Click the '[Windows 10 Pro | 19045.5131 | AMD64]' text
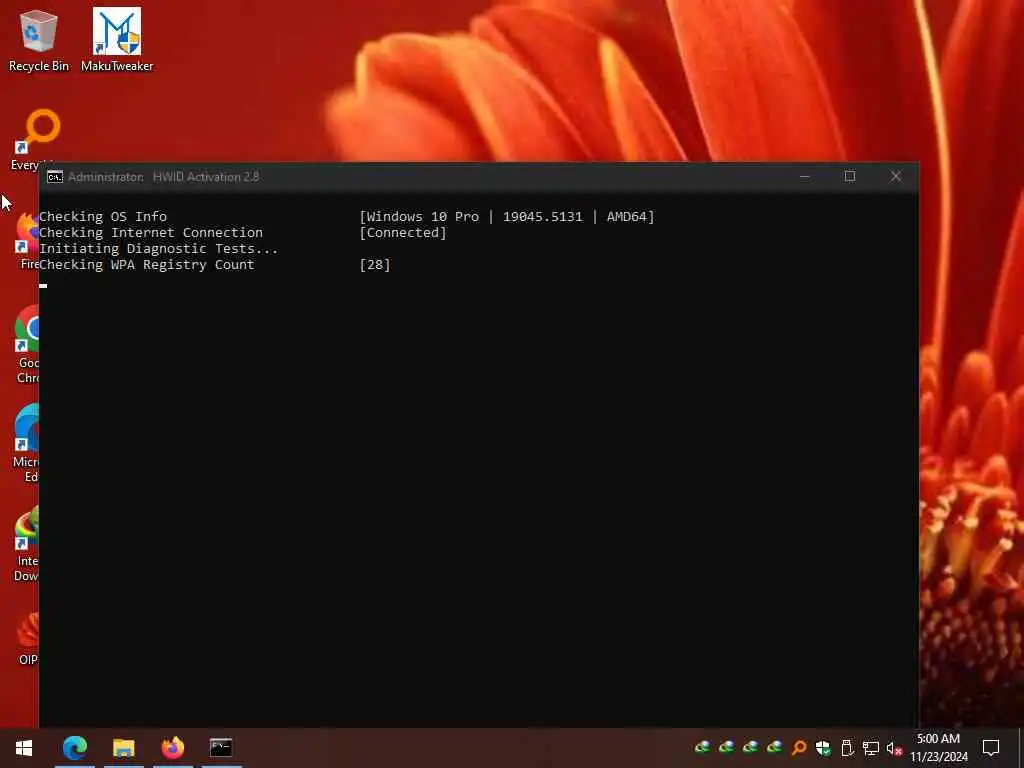The image size is (1024, 768). coord(507,217)
